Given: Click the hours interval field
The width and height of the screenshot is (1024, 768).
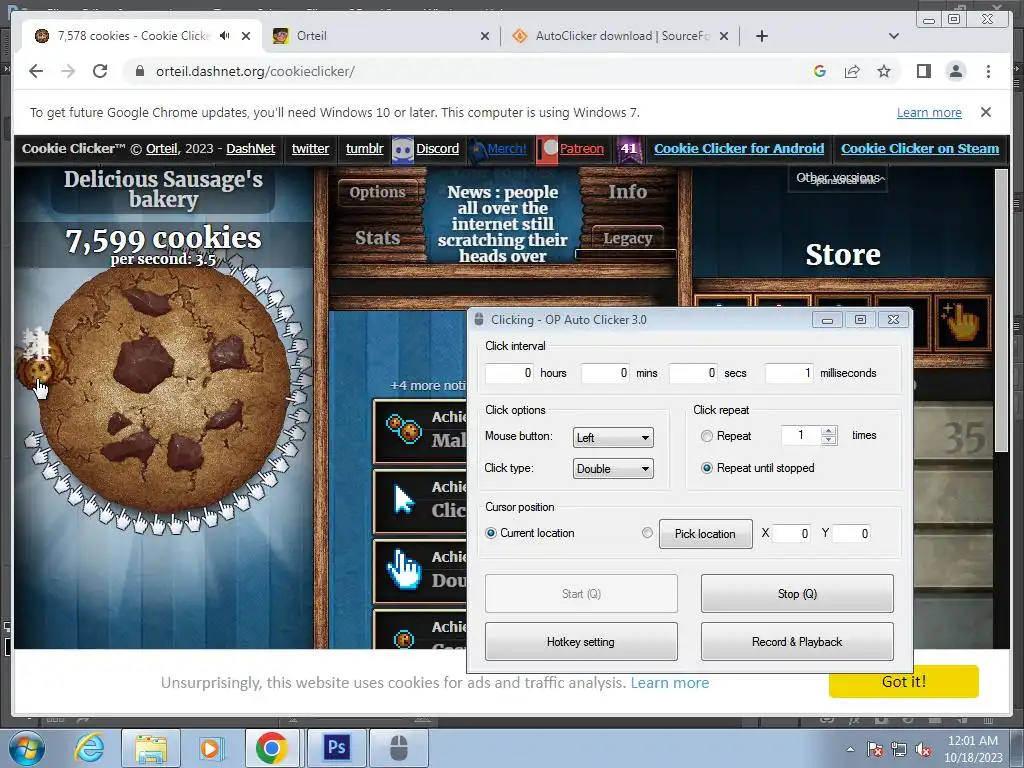Looking at the screenshot, I should [x=509, y=373].
